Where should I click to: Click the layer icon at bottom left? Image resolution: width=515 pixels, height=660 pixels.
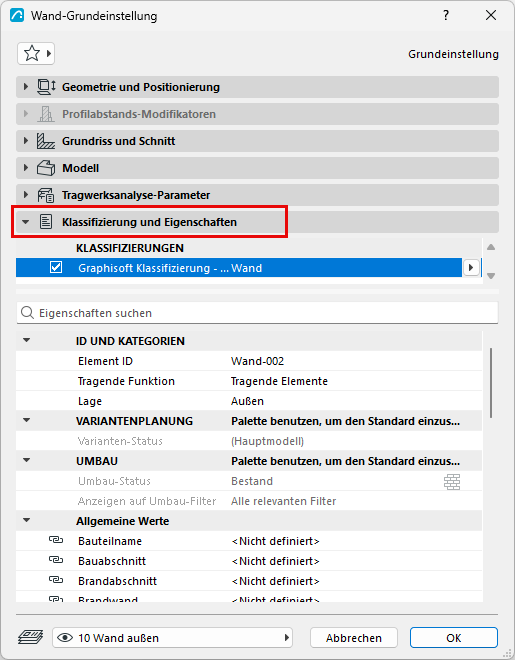(30, 637)
